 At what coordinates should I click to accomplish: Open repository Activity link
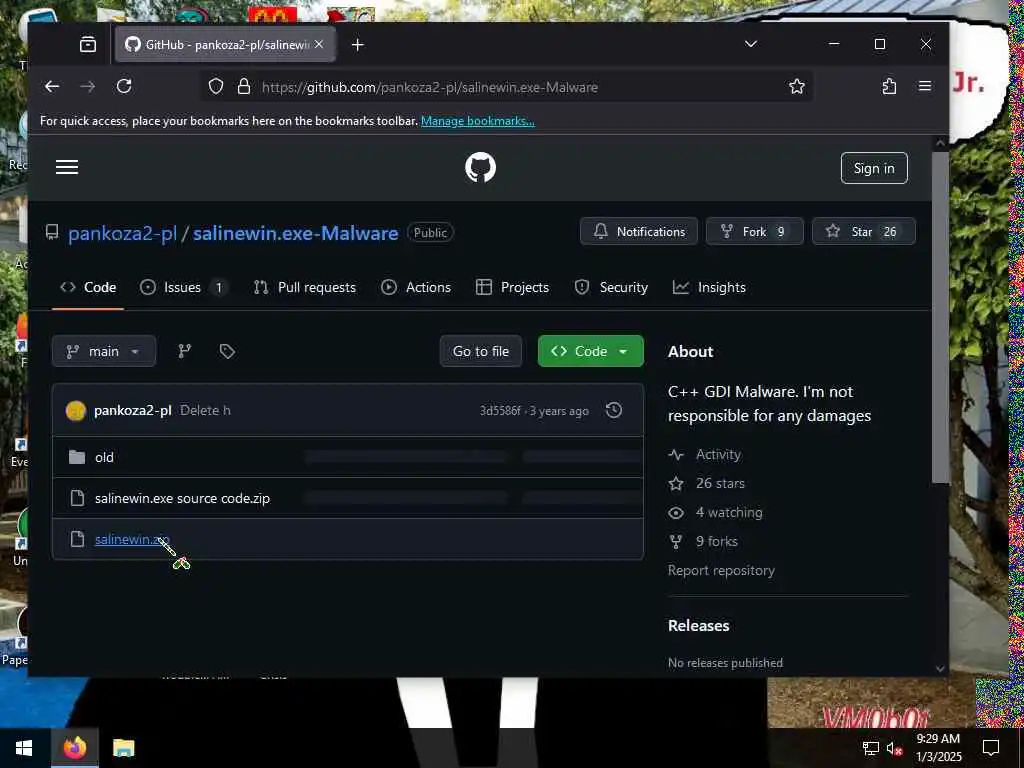pos(718,455)
